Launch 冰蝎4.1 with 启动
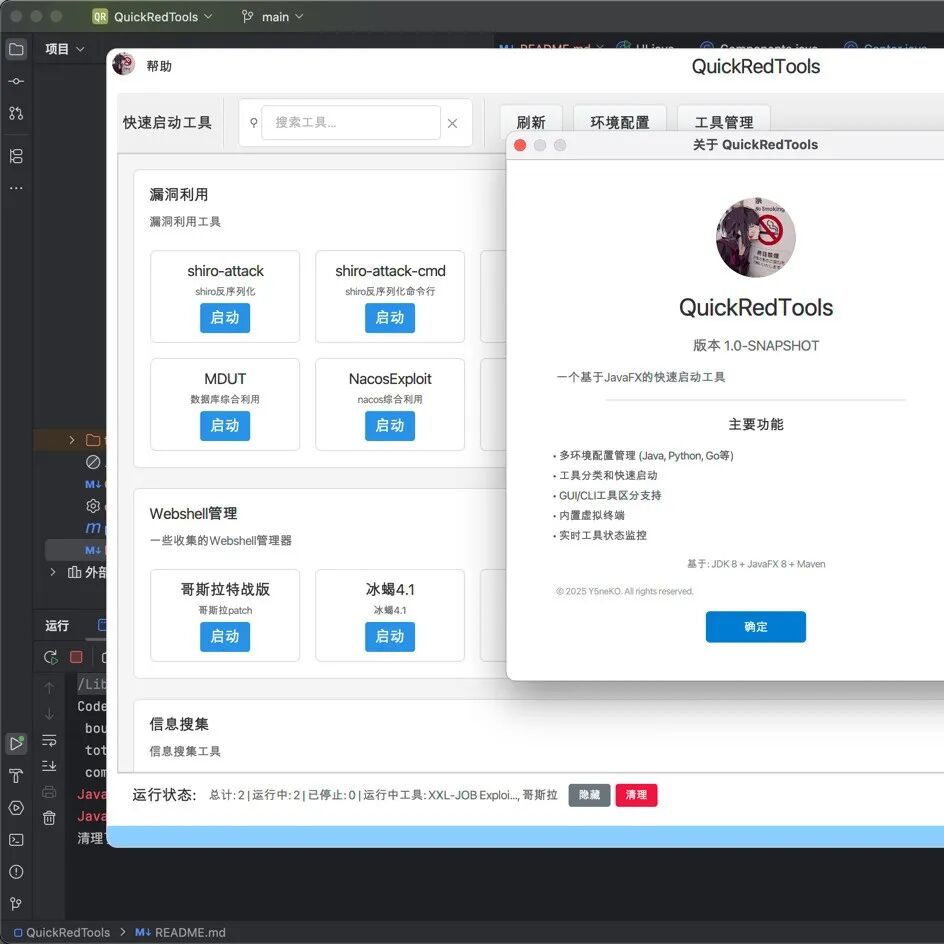Image resolution: width=944 pixels, height=944 pixels. [x=390, y=636]
